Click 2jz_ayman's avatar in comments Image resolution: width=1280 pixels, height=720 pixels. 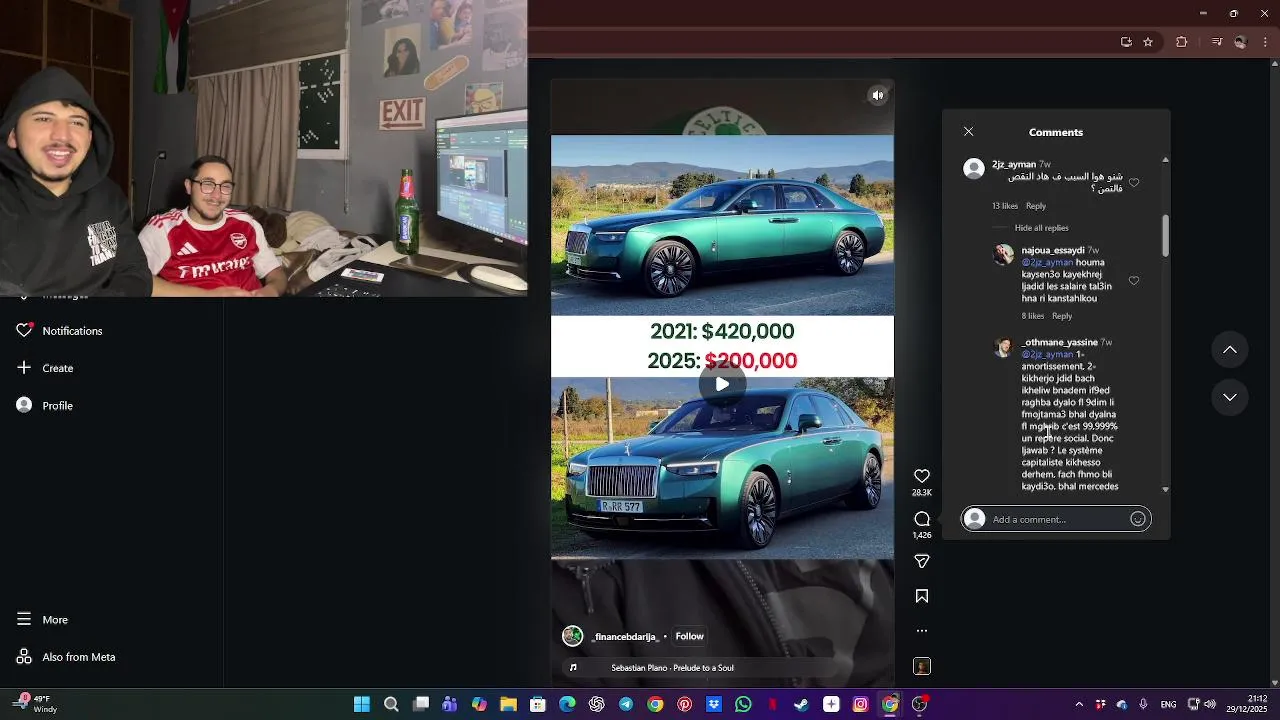coord(974,169)
